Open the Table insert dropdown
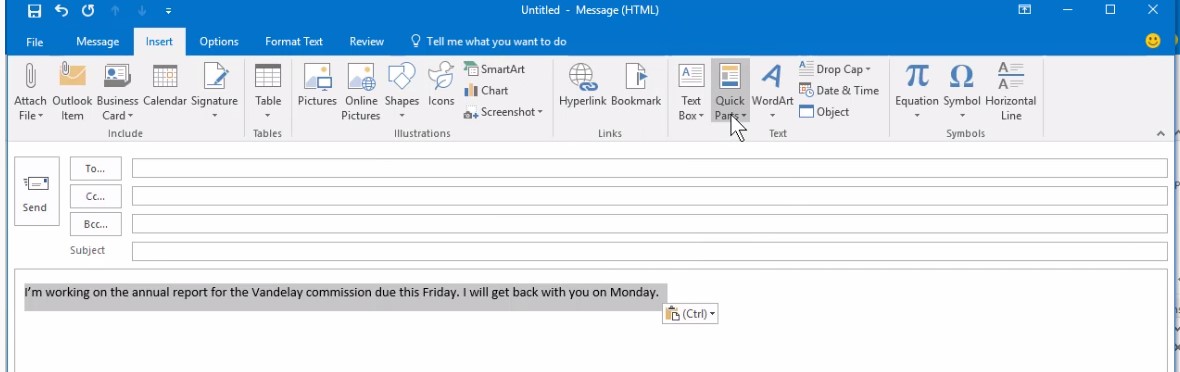The image size is (1180, 372). point(268,93)
